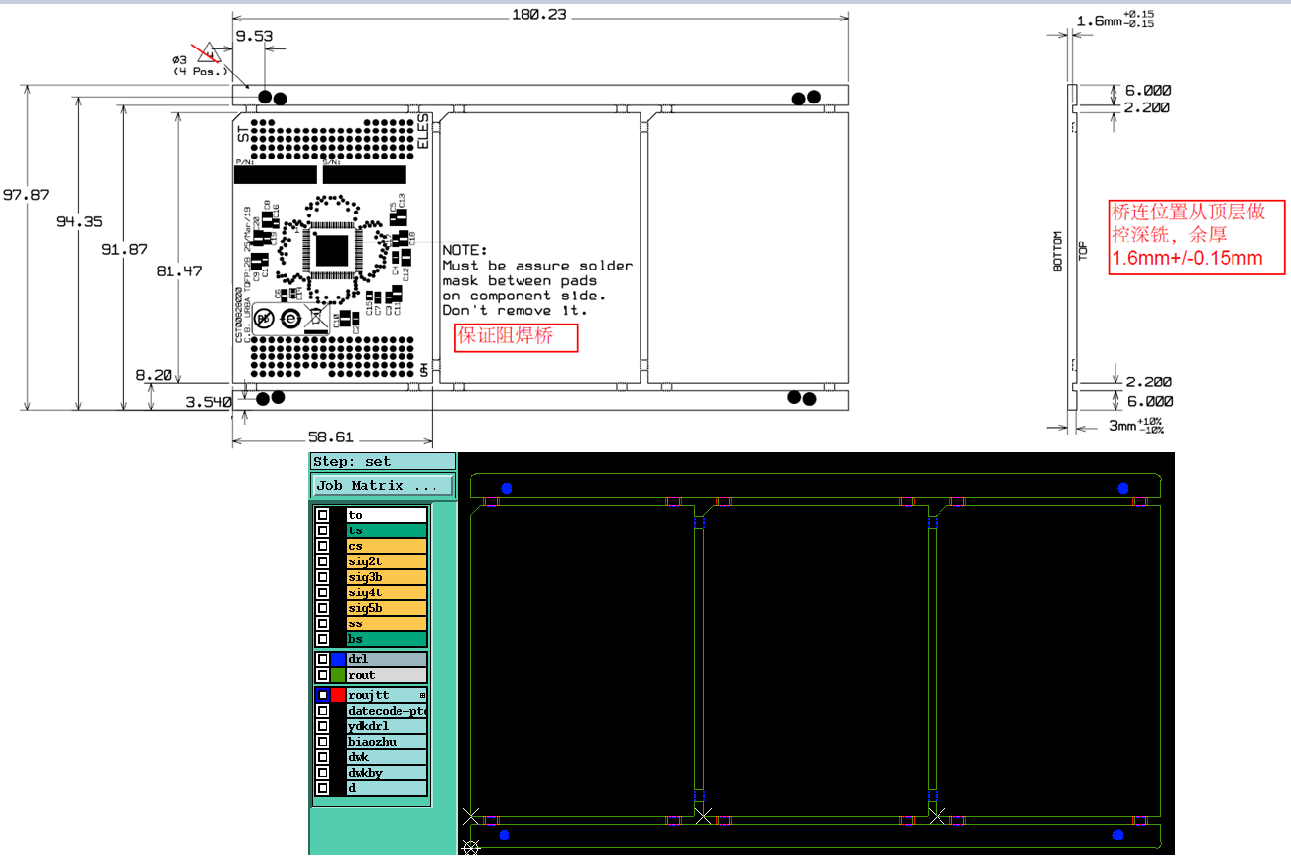Select the ts layer name
This screenshot has width=1291, height=858.
387,531
